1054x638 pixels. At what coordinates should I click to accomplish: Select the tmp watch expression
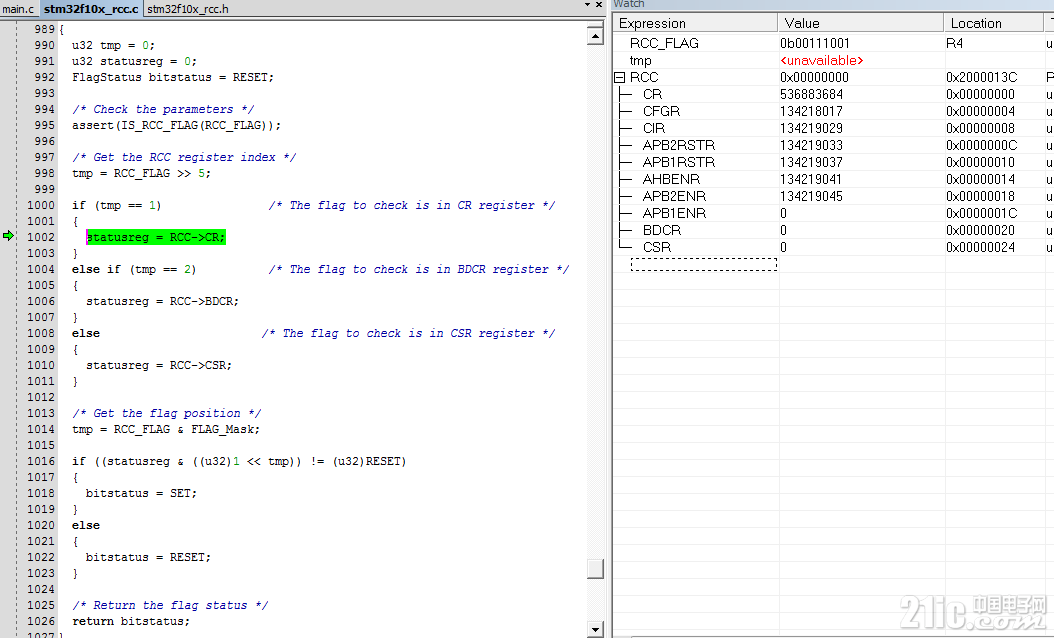pyautogui.click(x=641, y=61)
